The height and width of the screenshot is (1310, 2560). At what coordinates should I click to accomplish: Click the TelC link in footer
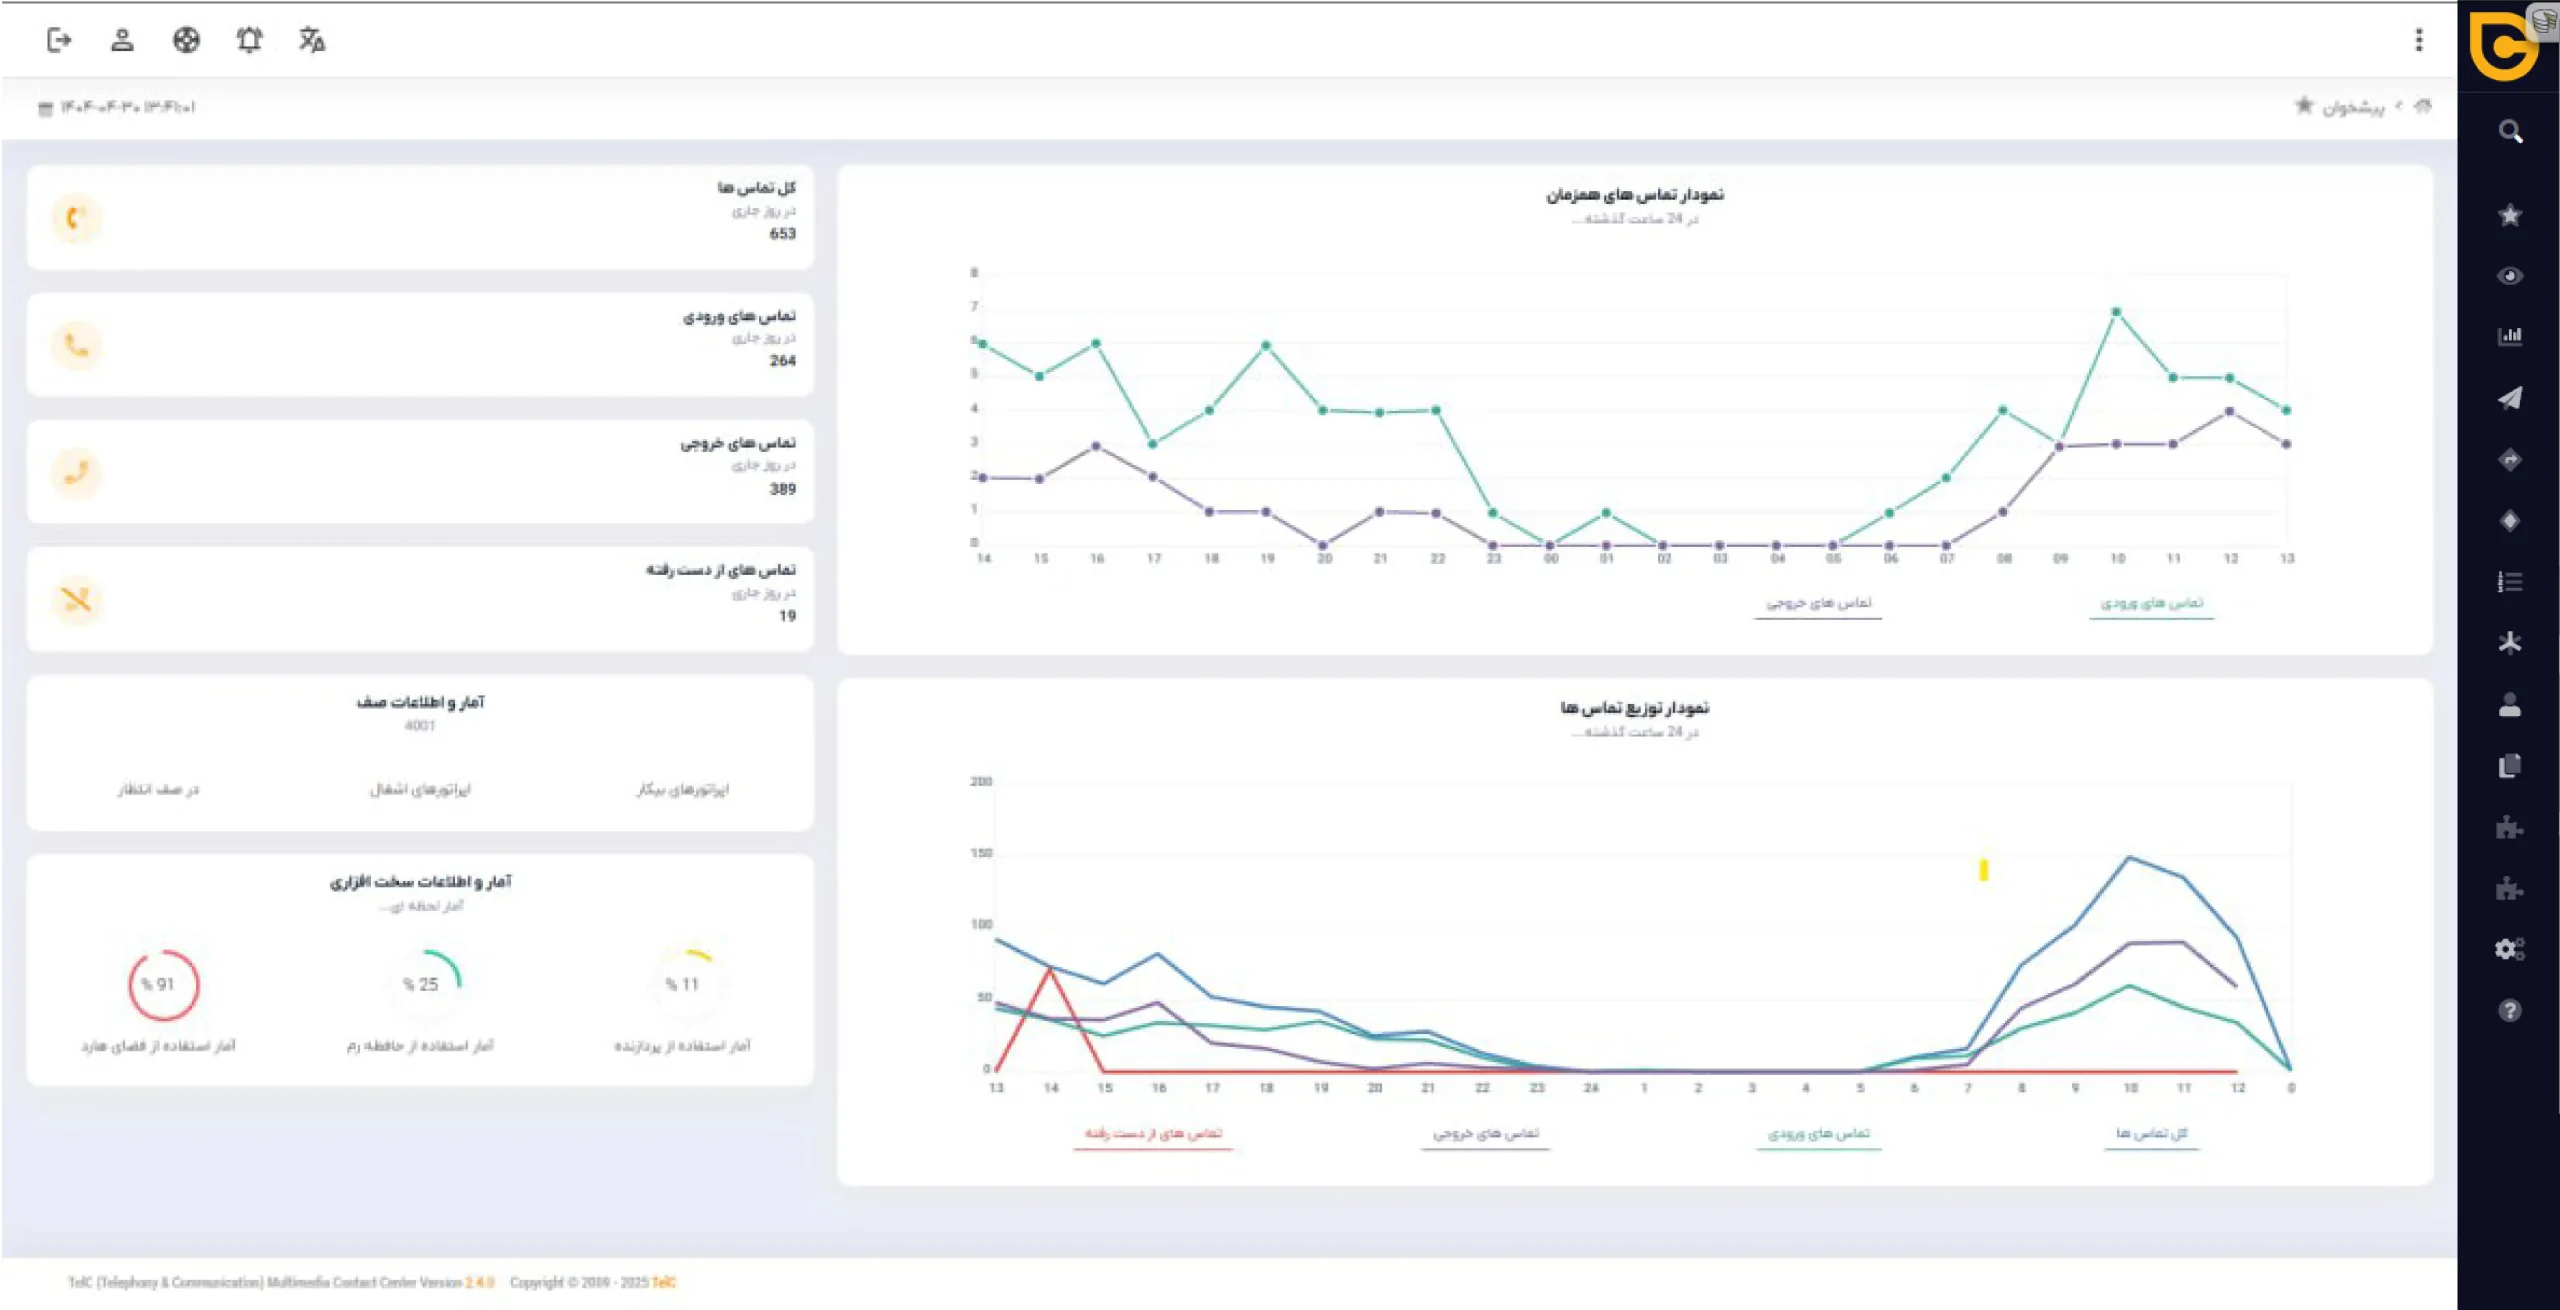coord(664,1282)
